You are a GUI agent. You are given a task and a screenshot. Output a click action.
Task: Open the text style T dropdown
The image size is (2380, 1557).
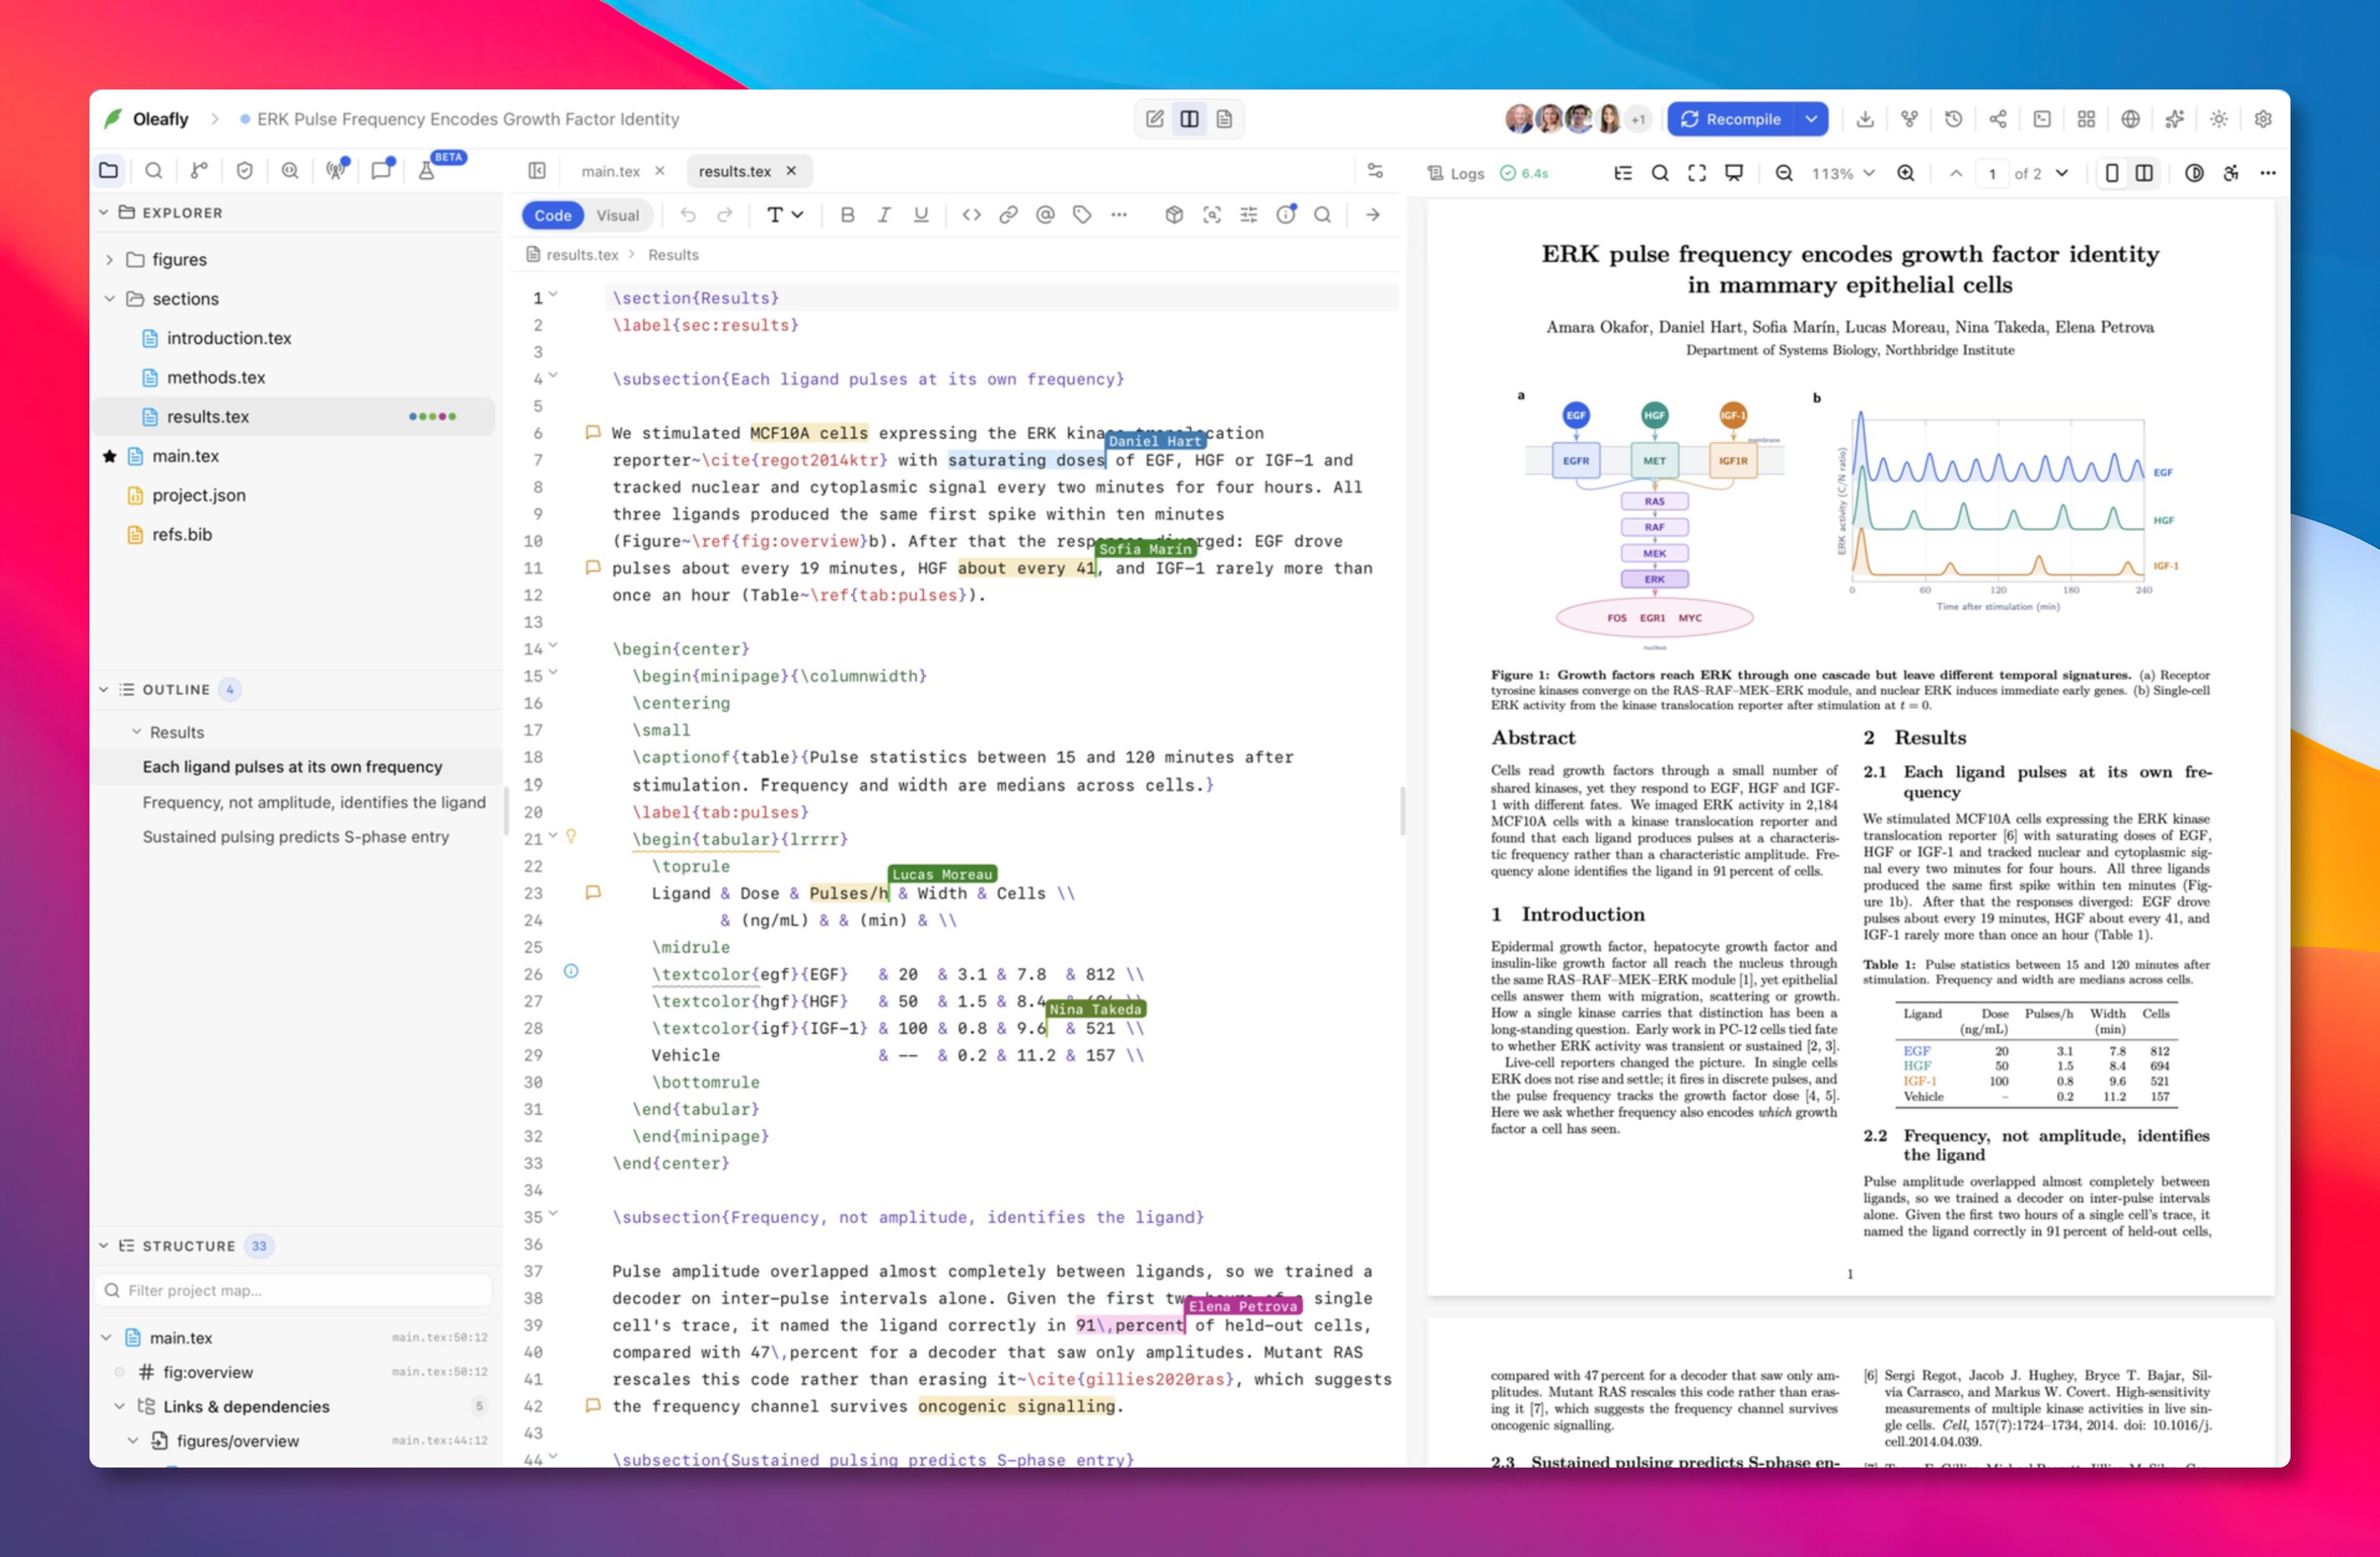(785, 215)
